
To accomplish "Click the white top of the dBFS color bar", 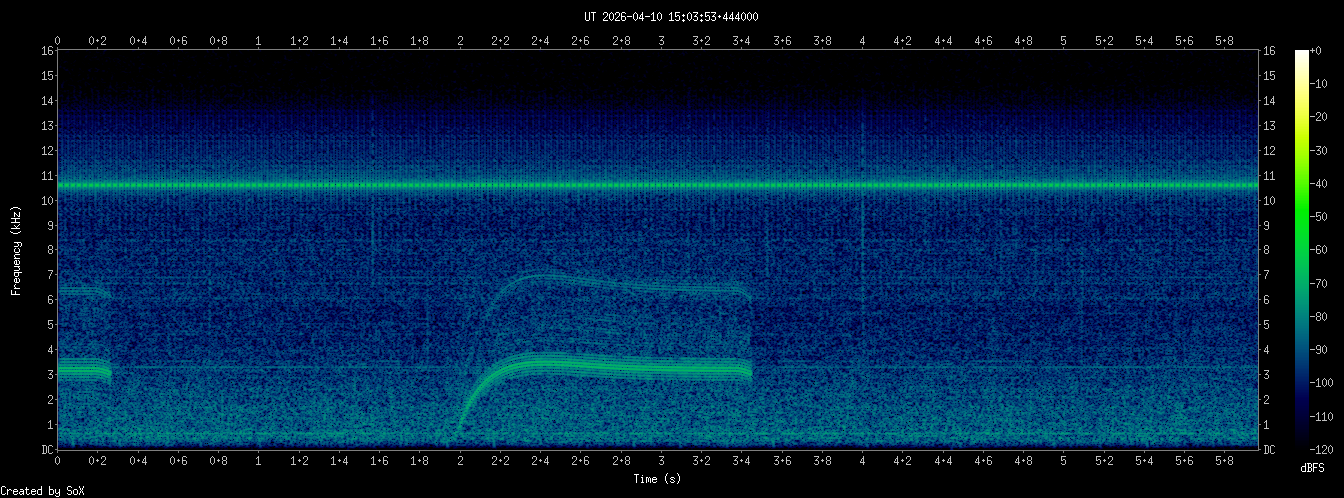I will point(1301,54).
